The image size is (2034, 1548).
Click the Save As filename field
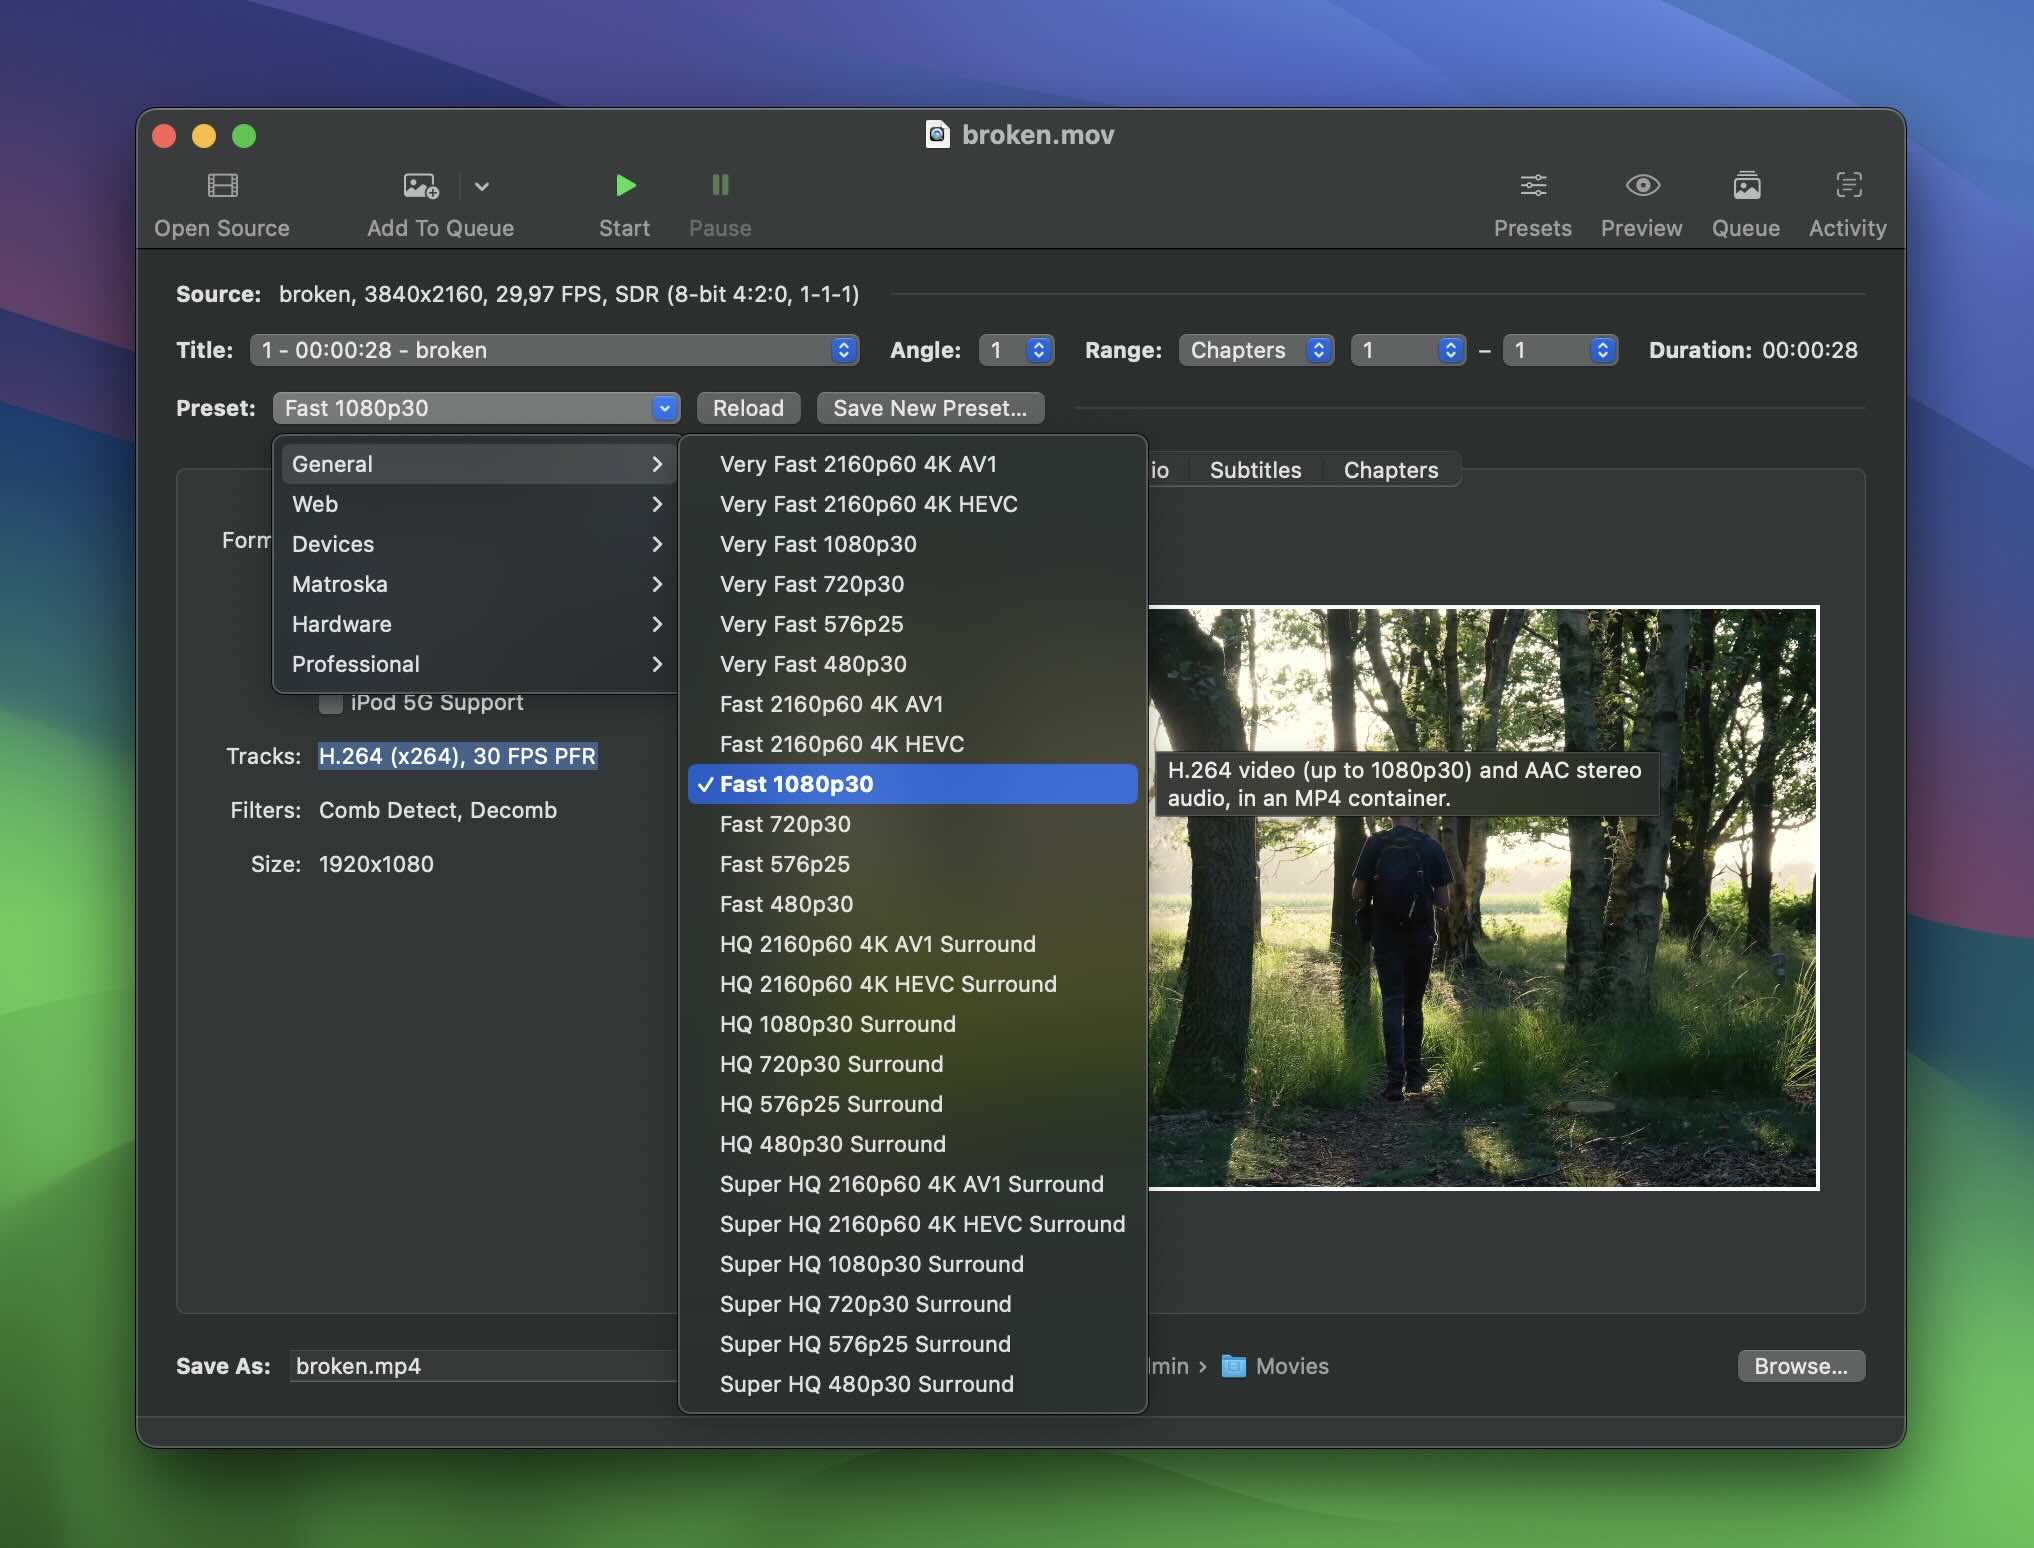coord(484,1366)
